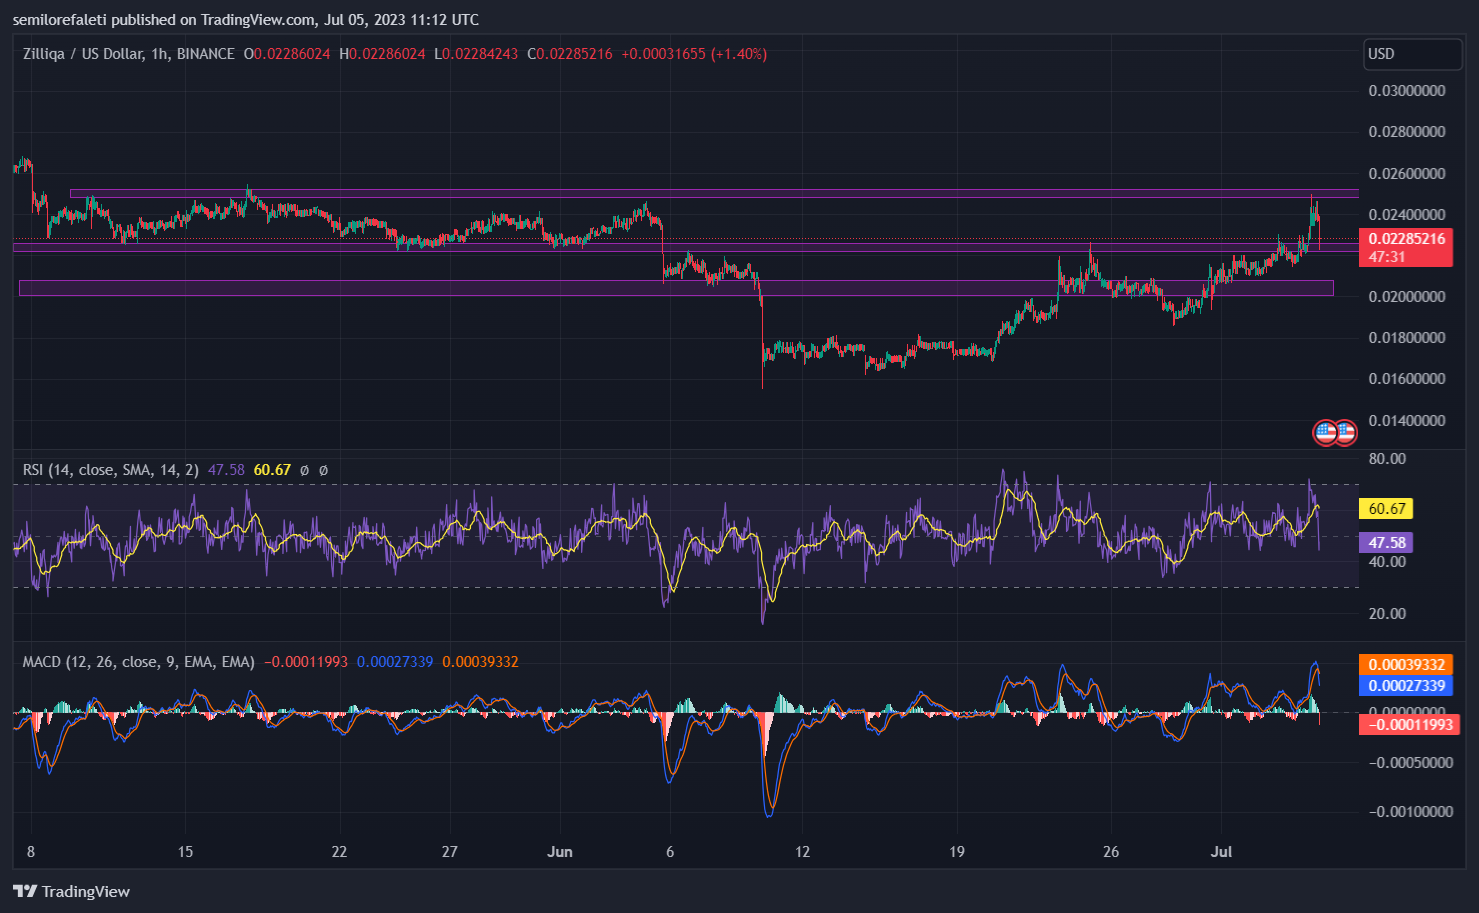Click the RSI axis 40.00 label
This screenshot has width=1479, height=913.
click(1387, 562)
